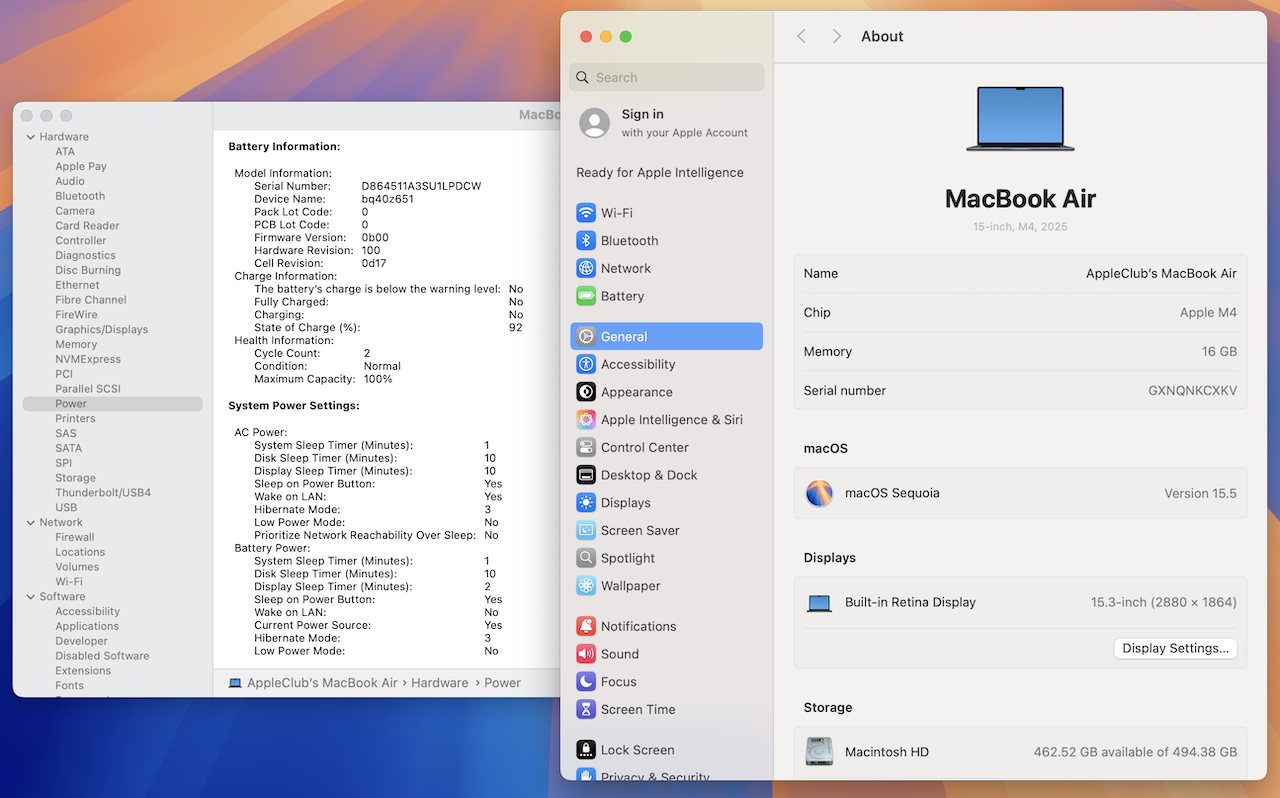The height and width of the screenshot is (798, 1280).
Task: Click the Apple Intelligence & Siri icon
Action: coord(586,420)
